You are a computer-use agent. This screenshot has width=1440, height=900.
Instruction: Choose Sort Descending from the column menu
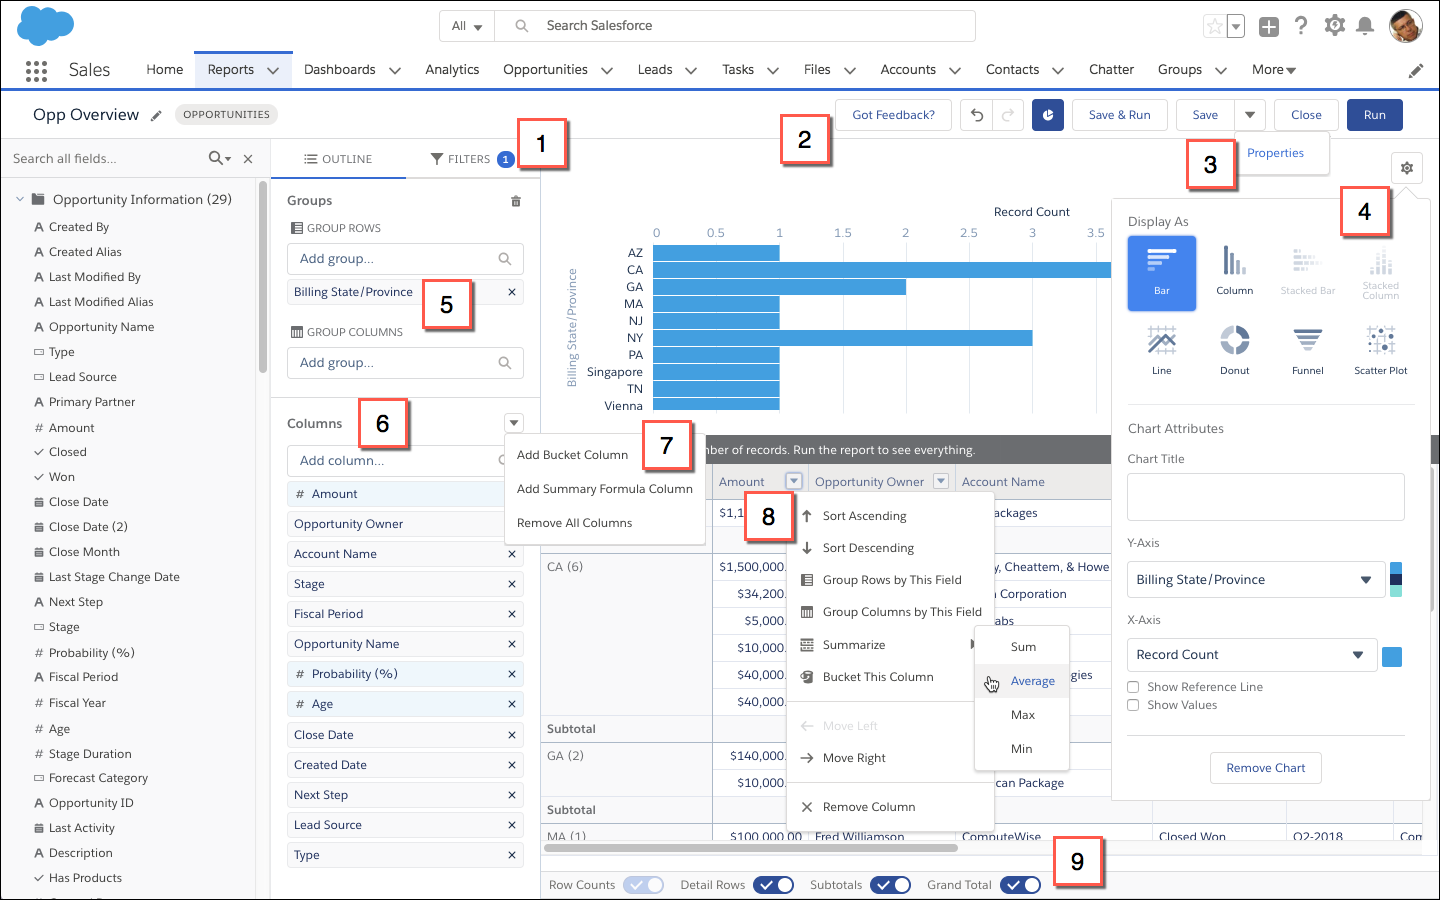click(x=868, y=547)
